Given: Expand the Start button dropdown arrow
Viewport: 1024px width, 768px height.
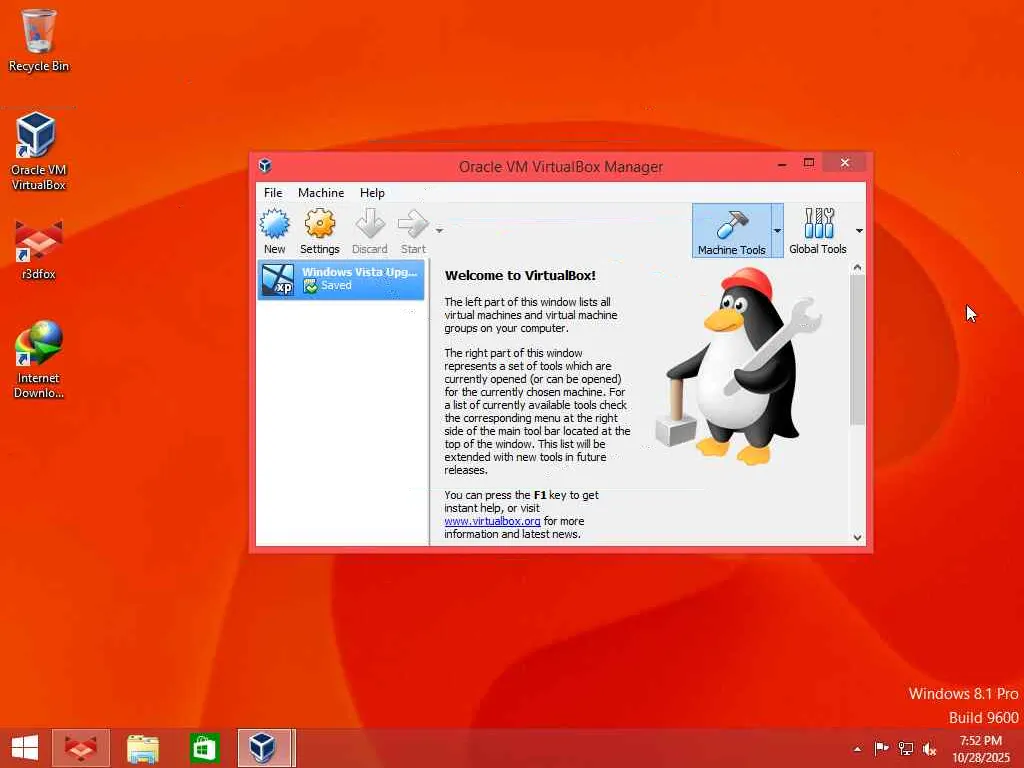Looking at the screenshot, I should coord(439,231).
